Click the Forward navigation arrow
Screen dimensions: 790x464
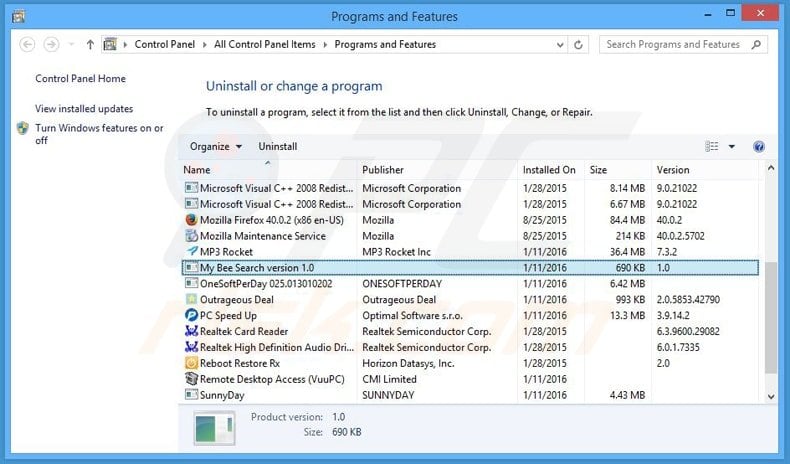pyautogui.click(x=51, y=44)
